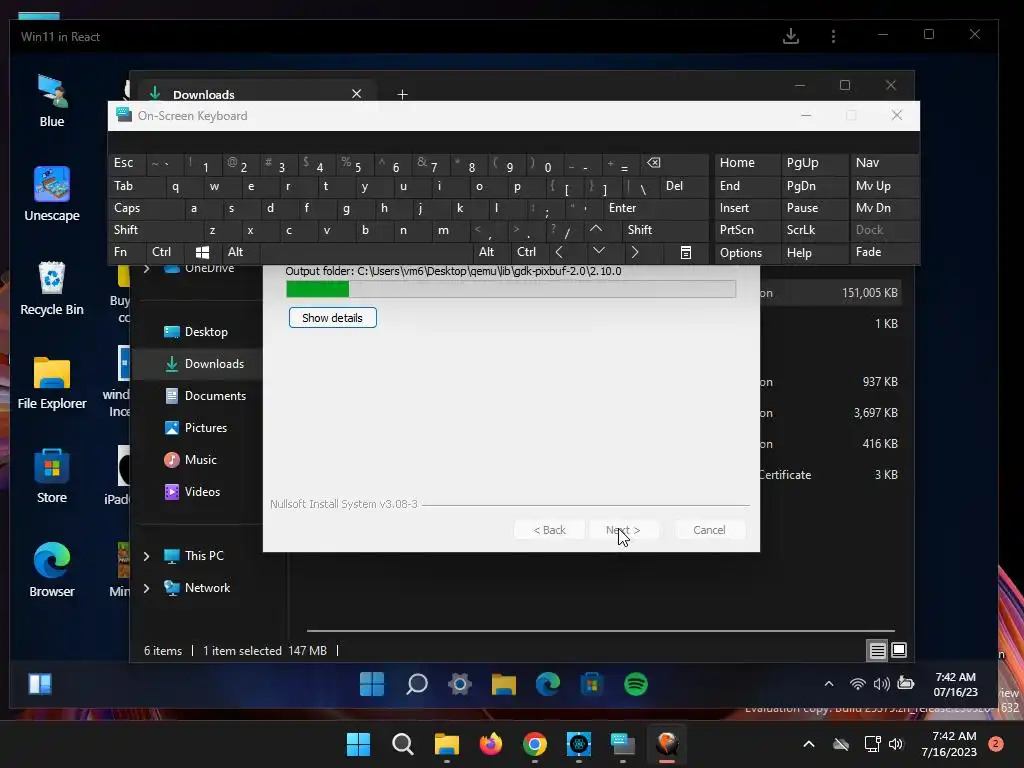The width and height of the screenshot is (1024, 768).
Task: Open the Unescape desktop icon
Action: click(x=52, y=193)
